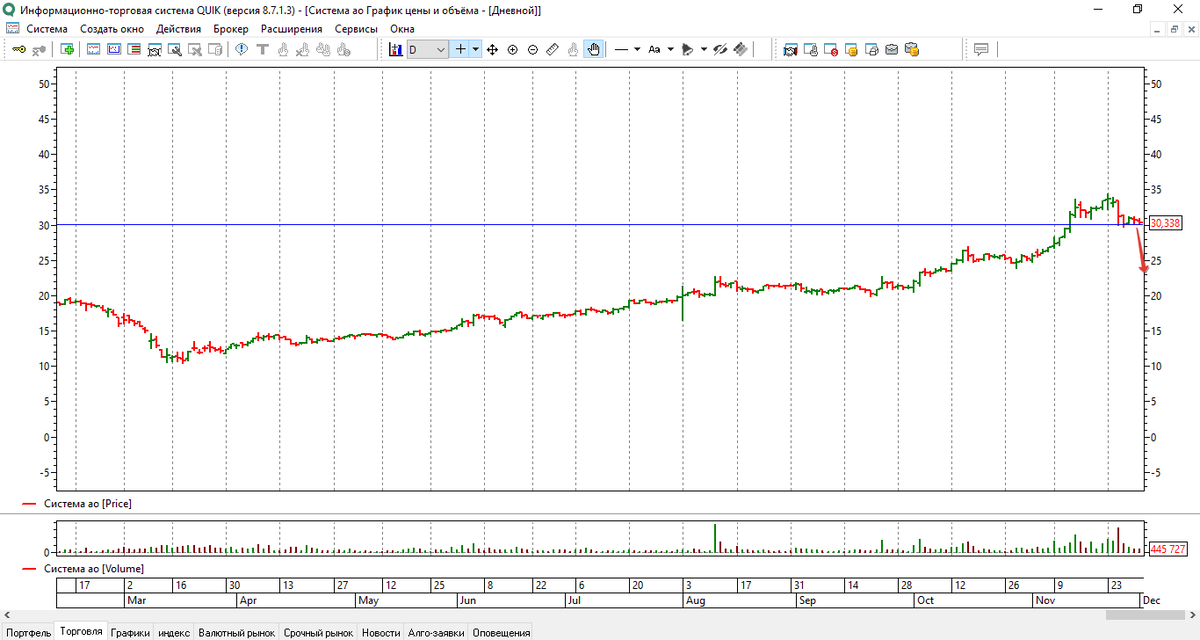Click the 30,338 current price label
Viewport: 1200px width, 640px height.
1165,223
